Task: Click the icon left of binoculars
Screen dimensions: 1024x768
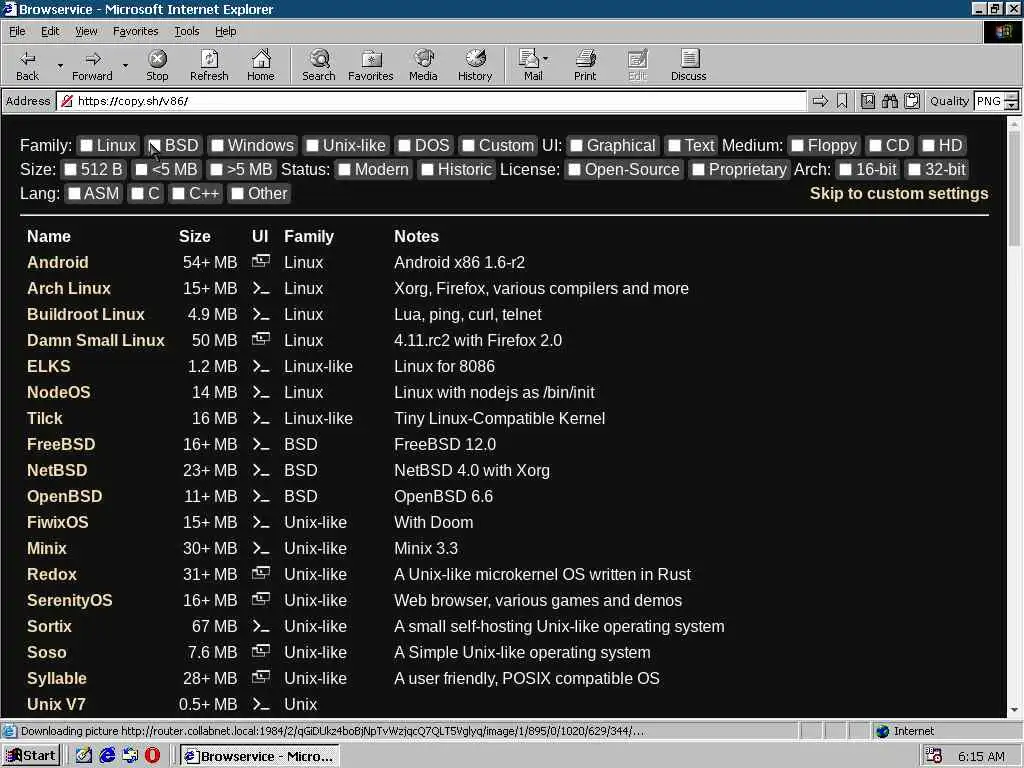Action: pyautogui.click(x=868, y=101)
